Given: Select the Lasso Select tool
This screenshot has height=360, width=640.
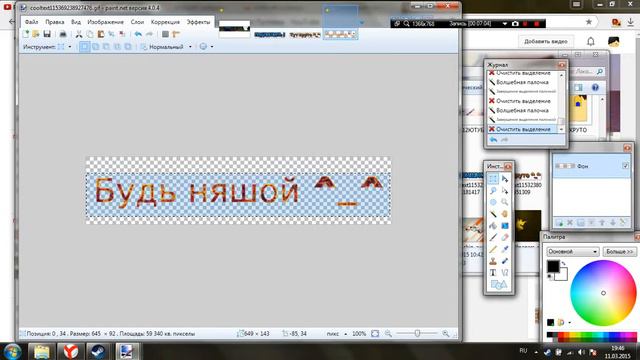Looking at the screenshot, I should 493,191.
